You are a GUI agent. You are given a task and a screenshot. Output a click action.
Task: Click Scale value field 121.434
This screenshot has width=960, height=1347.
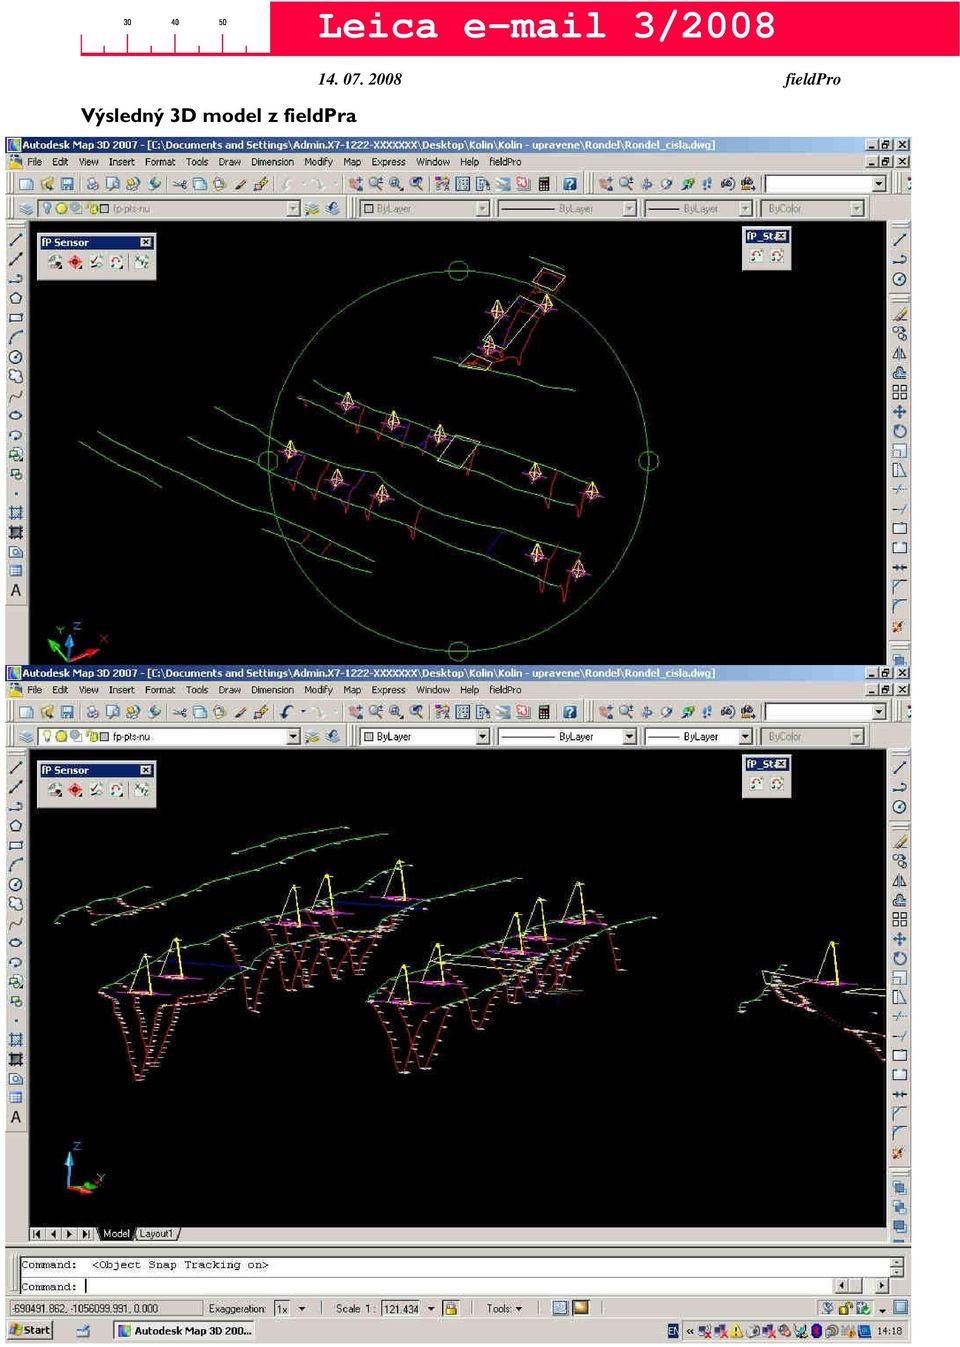click(402, 1308)
